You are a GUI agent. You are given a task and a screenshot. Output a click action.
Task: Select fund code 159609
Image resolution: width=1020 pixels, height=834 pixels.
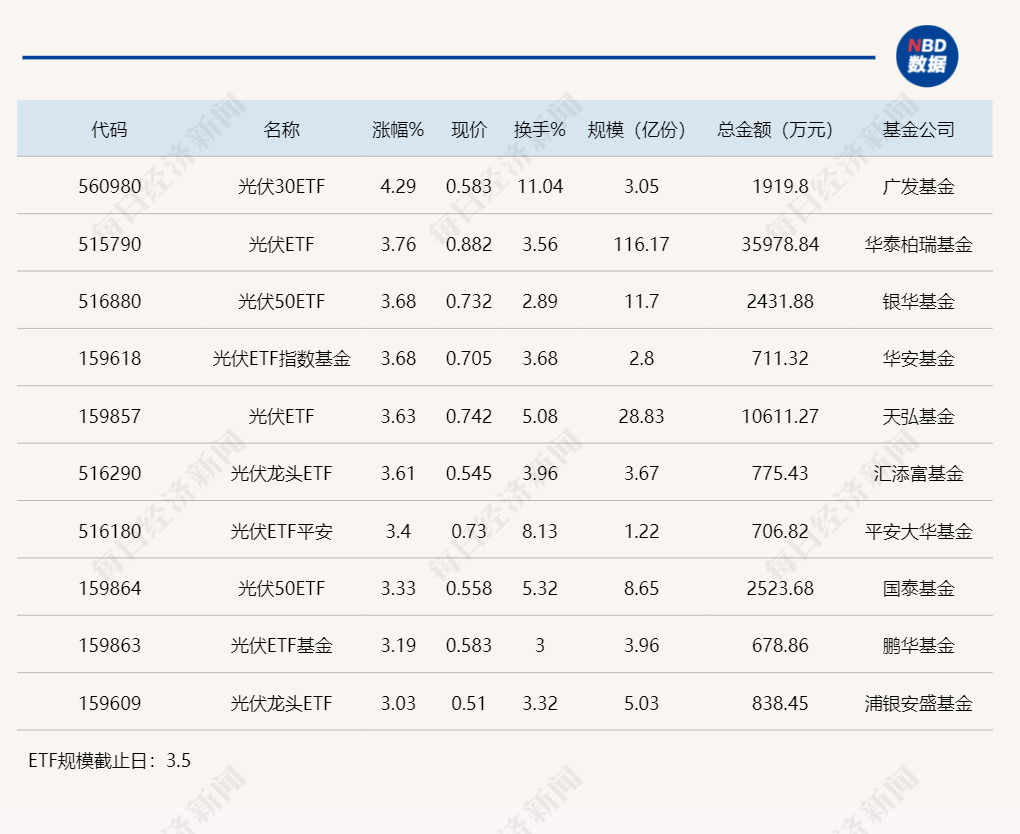[x=109, y=703]
